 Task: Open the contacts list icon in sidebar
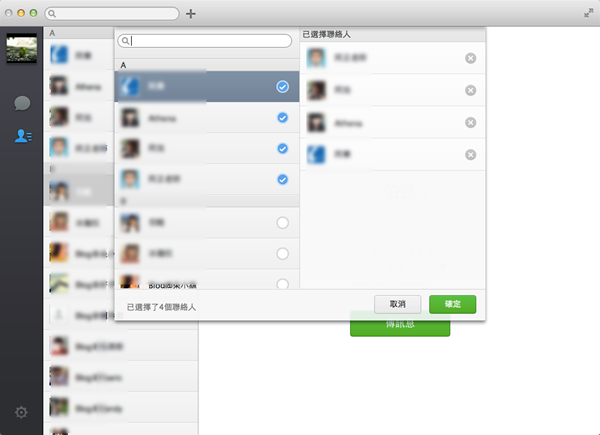pyautogui.click(x=23, y=136)
